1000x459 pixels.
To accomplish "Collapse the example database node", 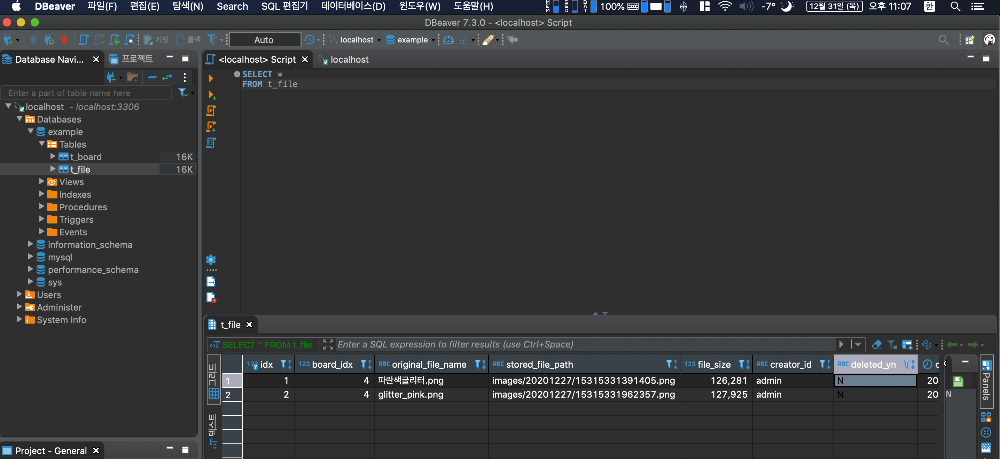I will point(31,131).
